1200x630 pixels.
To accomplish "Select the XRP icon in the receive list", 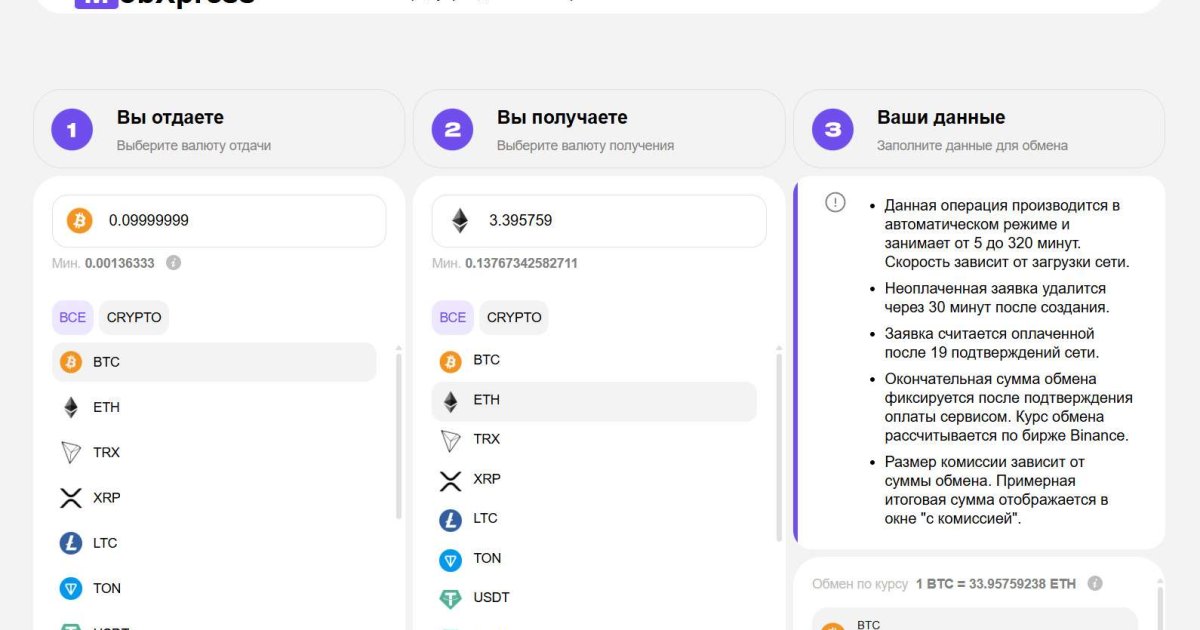I will pos(451,480).
